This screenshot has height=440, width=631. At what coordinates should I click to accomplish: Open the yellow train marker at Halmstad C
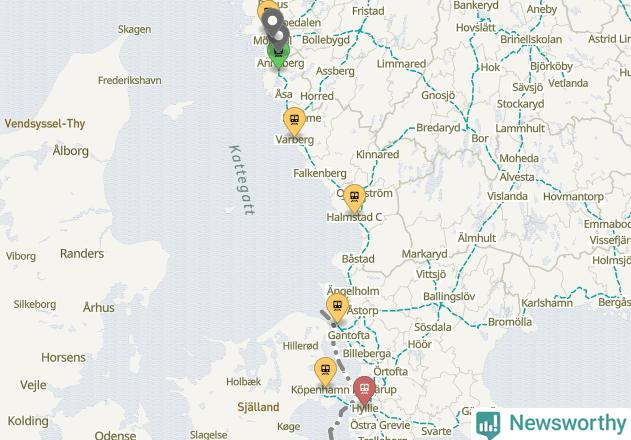[354, 198]
